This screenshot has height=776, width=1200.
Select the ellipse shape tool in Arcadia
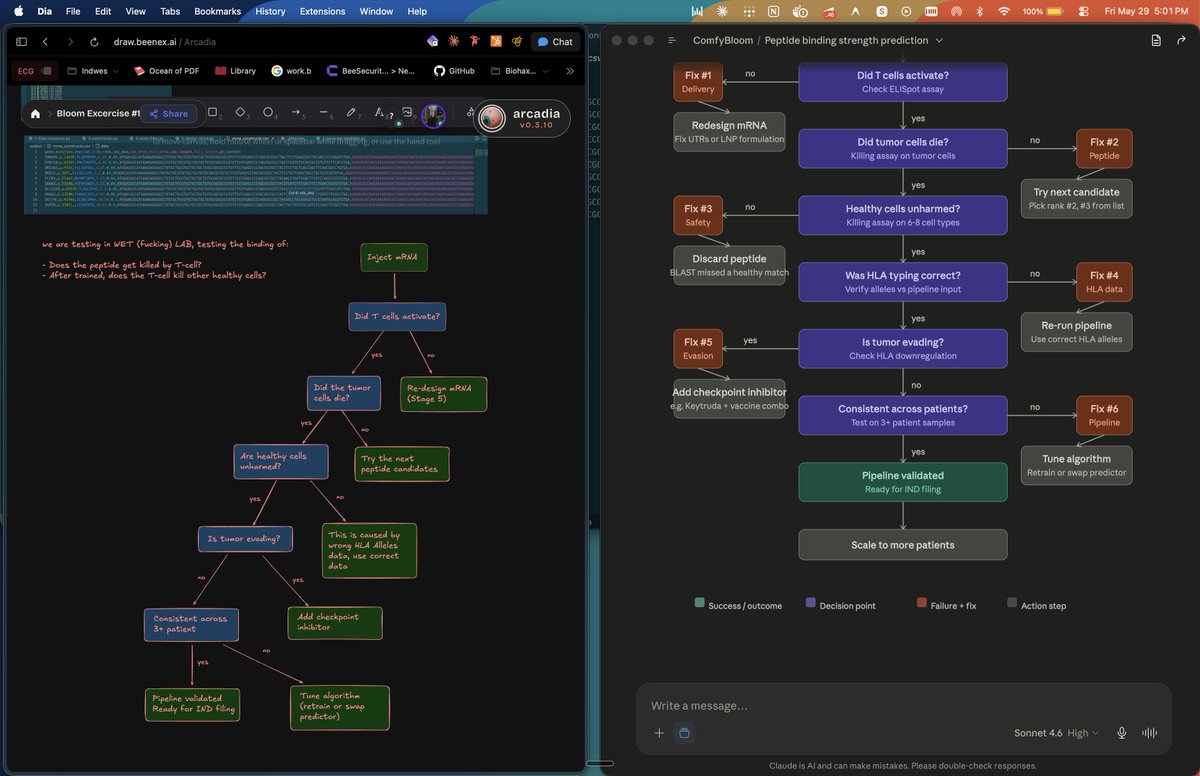point(269,112)
